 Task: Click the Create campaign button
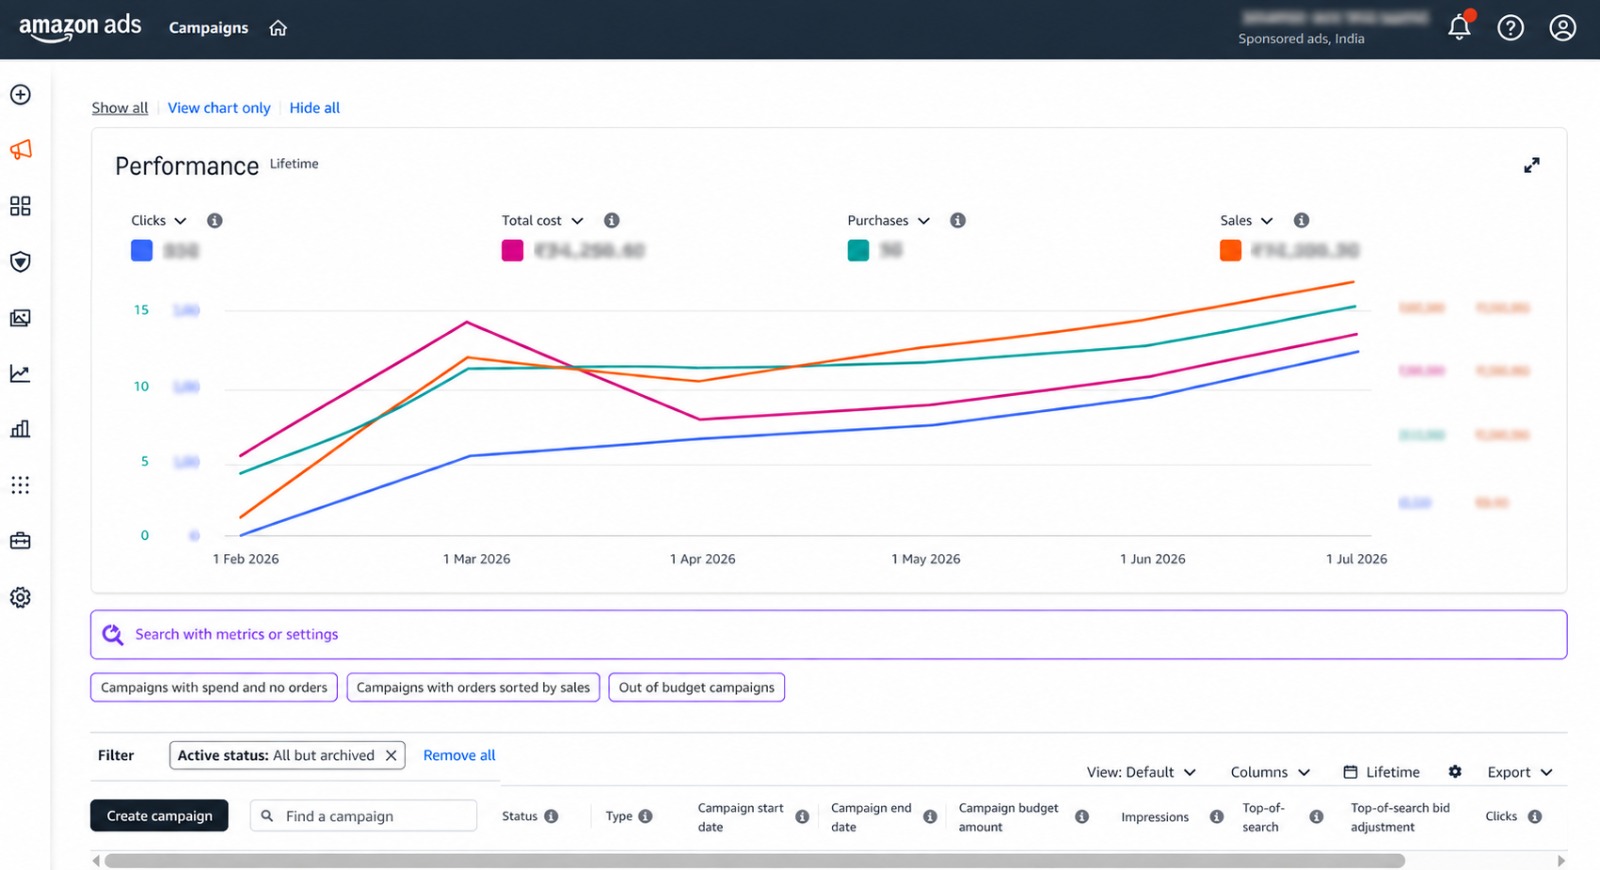coord(159,815)
